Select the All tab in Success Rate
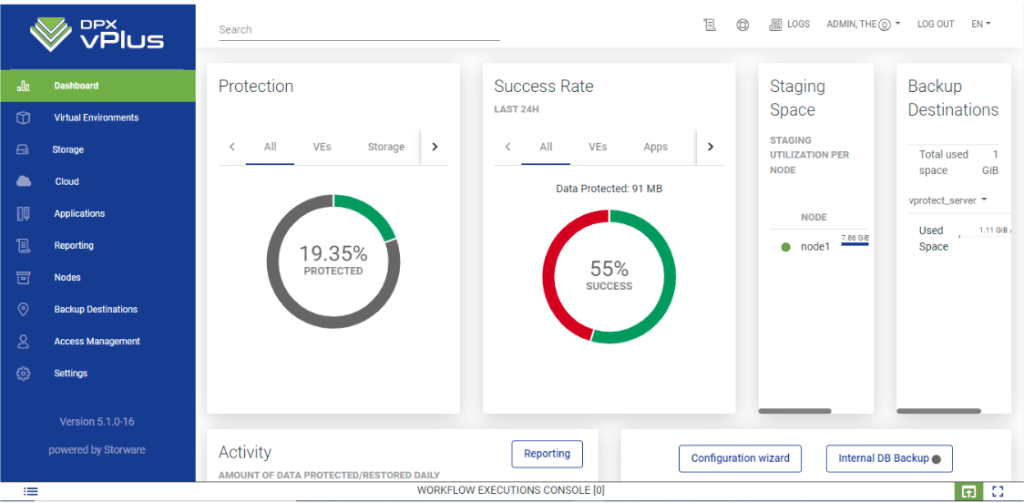Image resolution: width=1024 pixels, height=503 pixels. coord(546,147)
